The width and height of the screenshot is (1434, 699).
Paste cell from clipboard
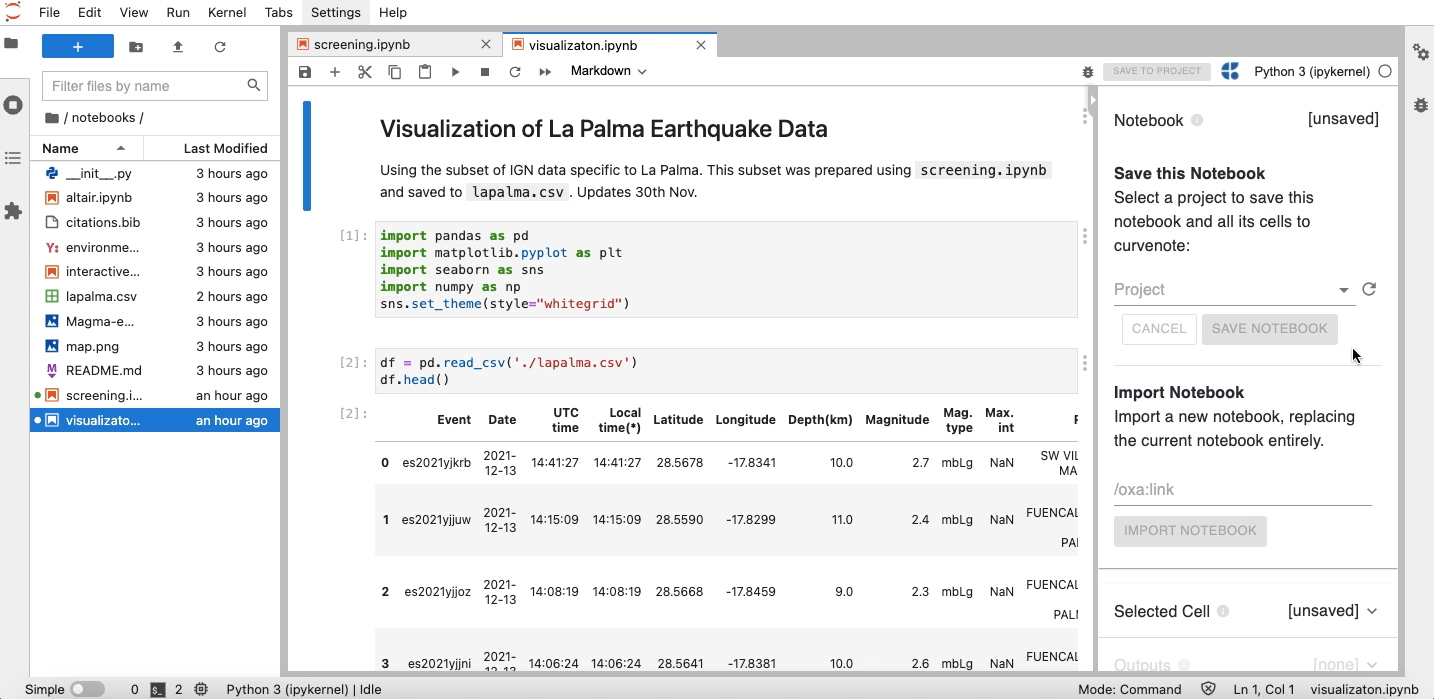coord(425,72)
